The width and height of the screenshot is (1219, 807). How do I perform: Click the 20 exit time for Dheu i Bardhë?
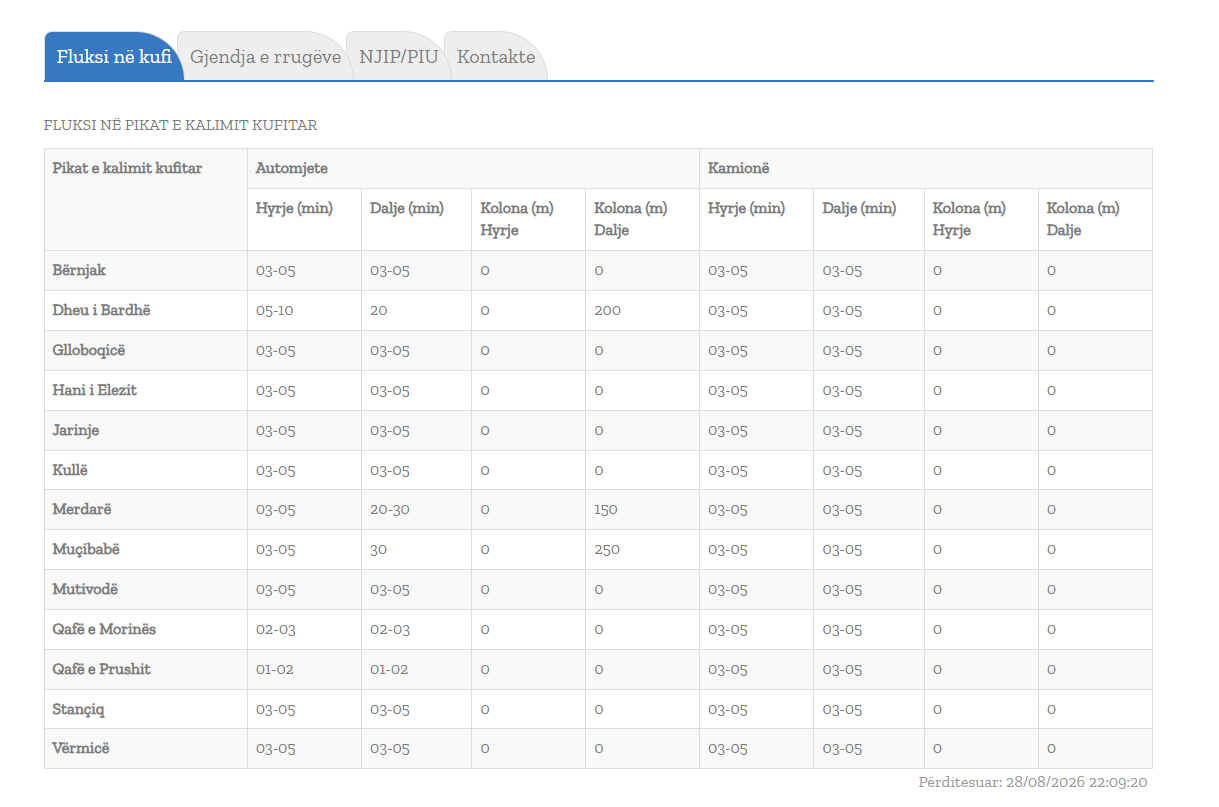[x=379, y=310]
